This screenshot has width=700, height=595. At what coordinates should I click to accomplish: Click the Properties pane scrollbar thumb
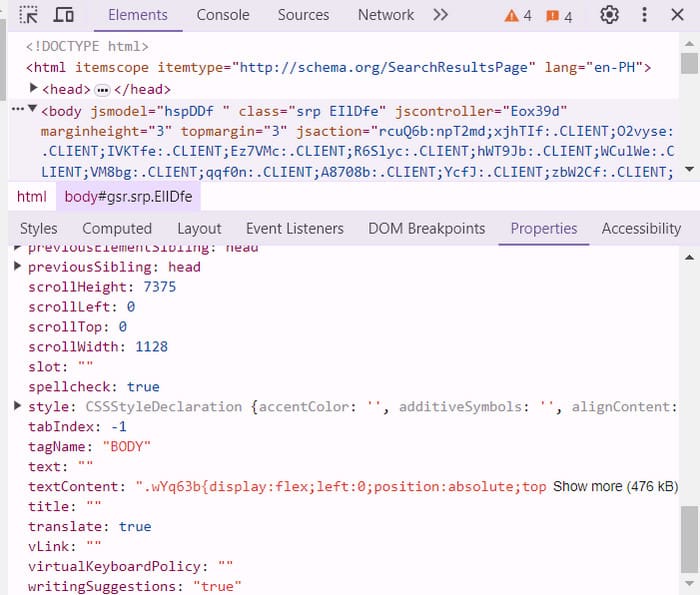689,539
